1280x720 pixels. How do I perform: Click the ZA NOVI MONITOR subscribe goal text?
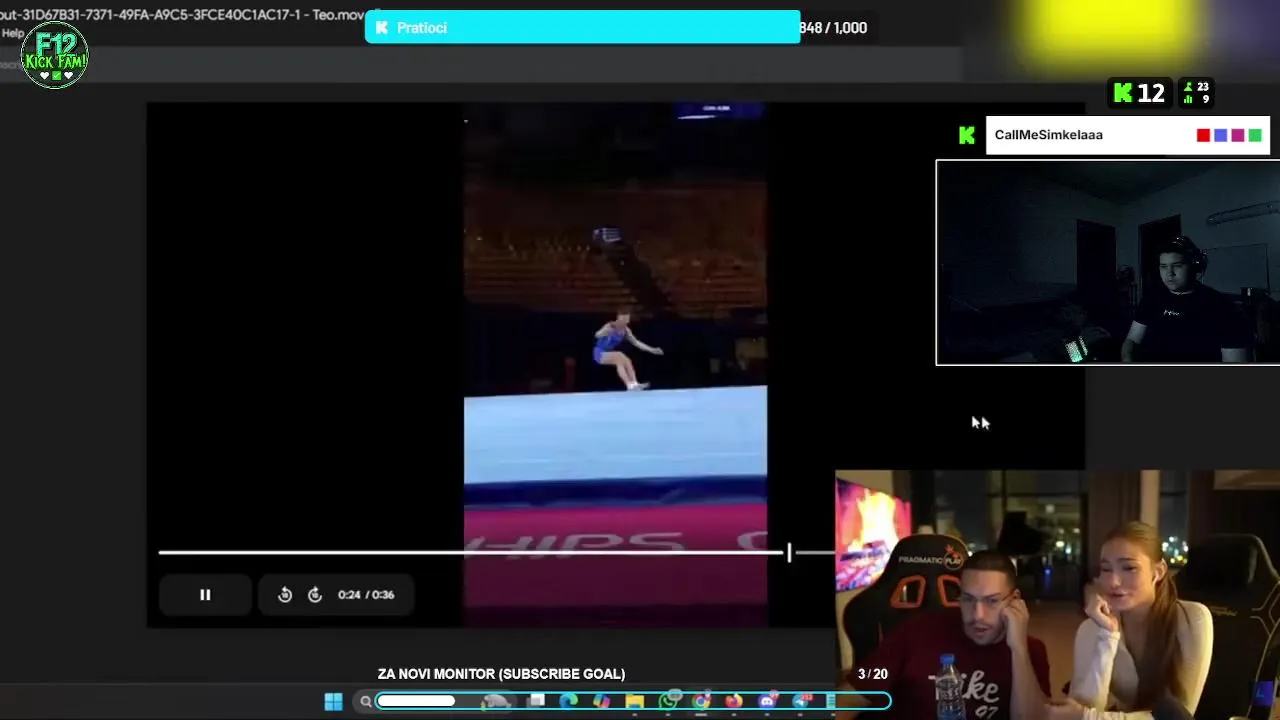click(x=501, y=674)
